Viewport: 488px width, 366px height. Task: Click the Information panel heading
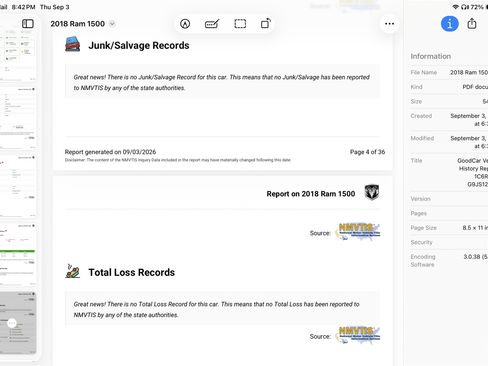coord(431,56)
